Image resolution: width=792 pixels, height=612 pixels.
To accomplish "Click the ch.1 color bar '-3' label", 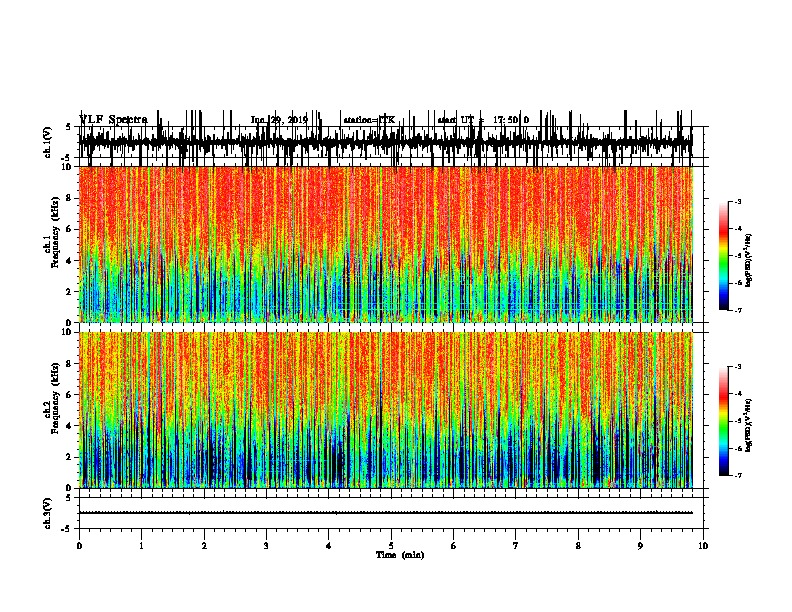I will coord(737,201).
